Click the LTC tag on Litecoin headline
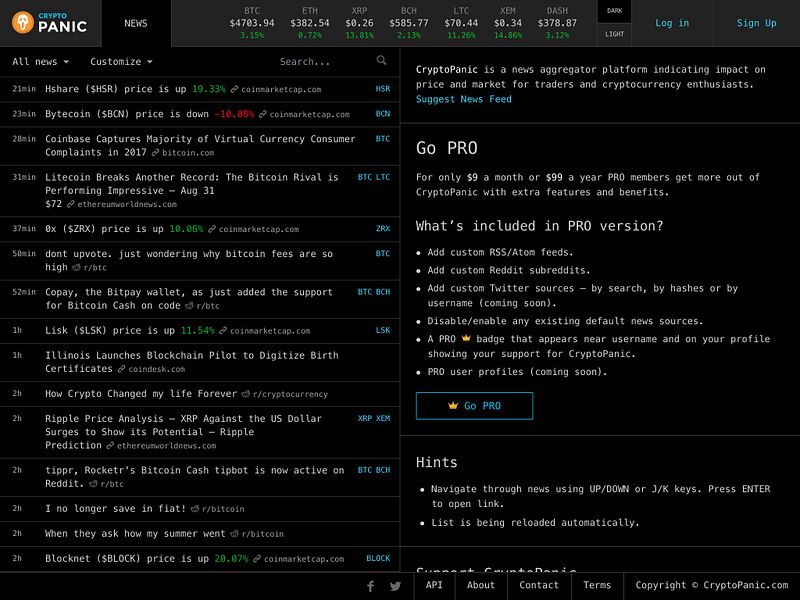The image size is (800, 600). coord(383,177)
